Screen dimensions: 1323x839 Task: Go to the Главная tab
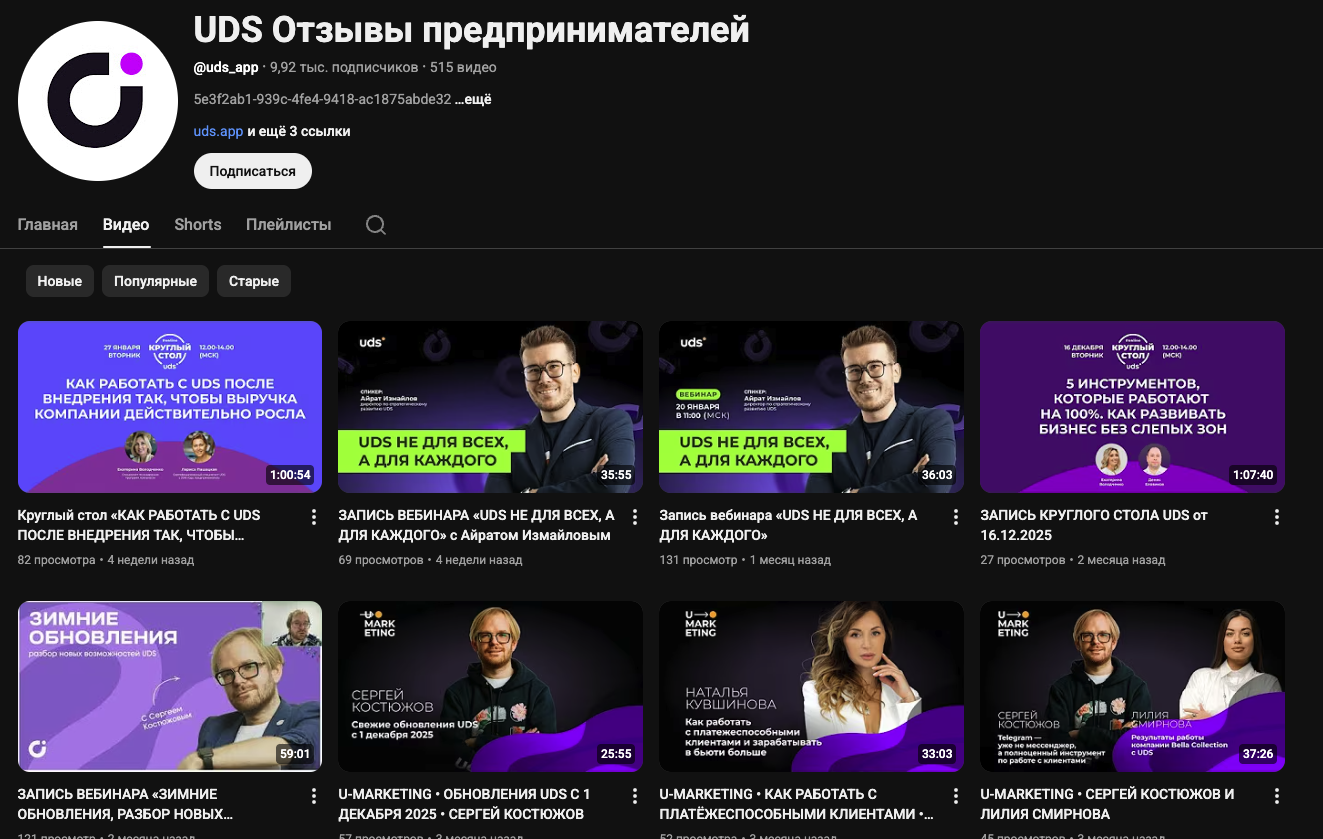click(48, 225)
